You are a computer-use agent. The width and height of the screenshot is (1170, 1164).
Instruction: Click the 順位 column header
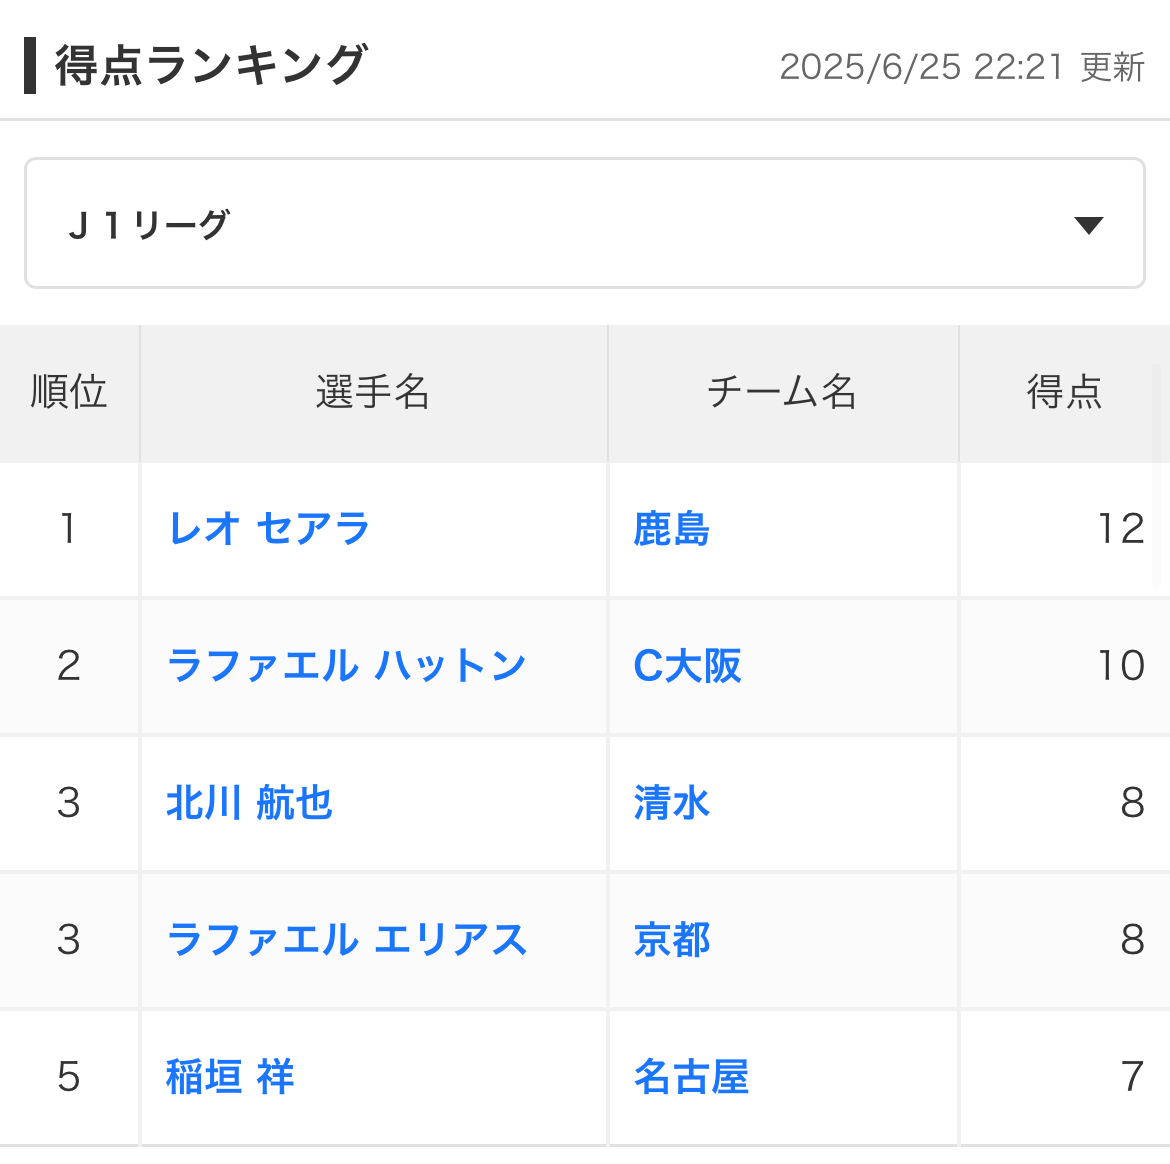pyautogui.click(x=69, y=392)
